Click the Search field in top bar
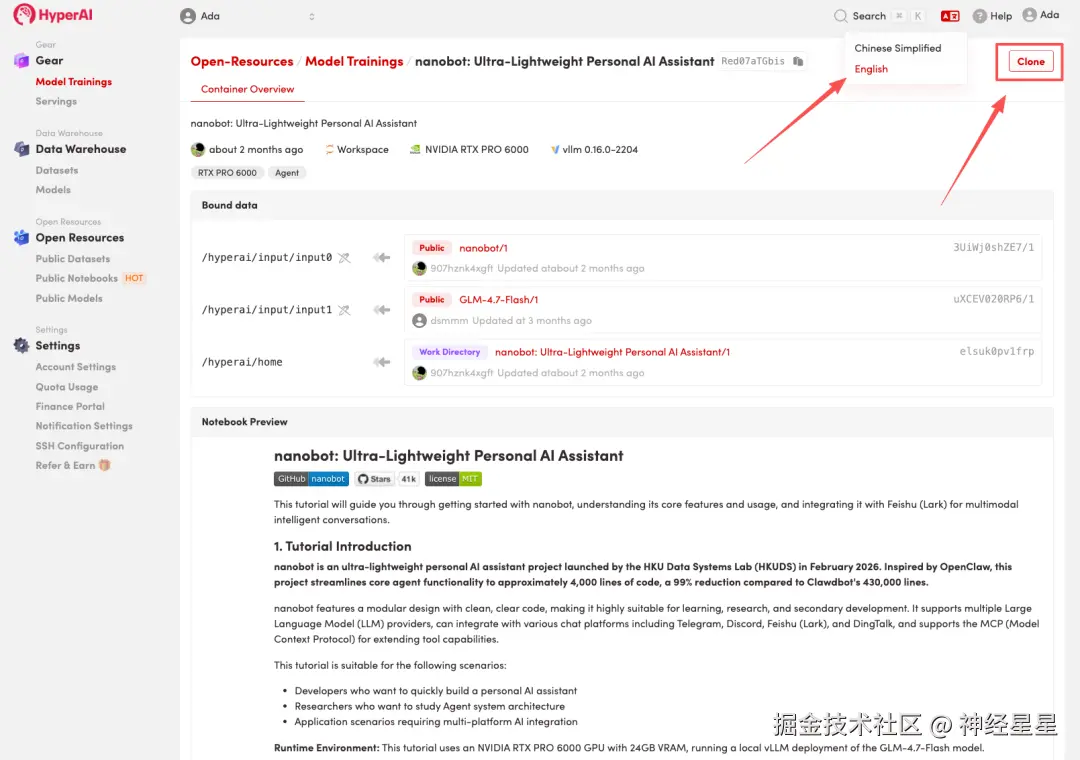Viewport: 1080px width, 760px height. [879, 16]
